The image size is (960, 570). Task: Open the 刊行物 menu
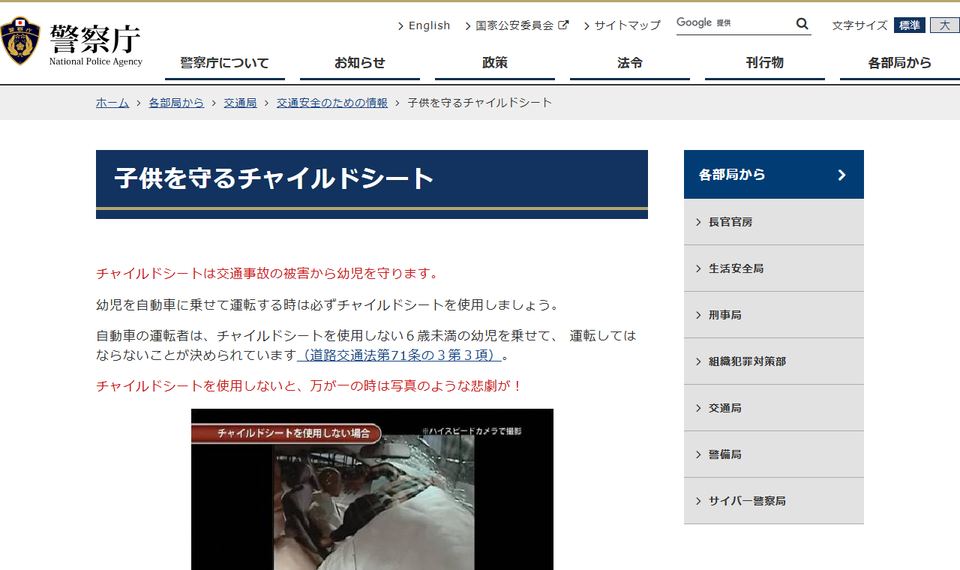coord(765,63)
